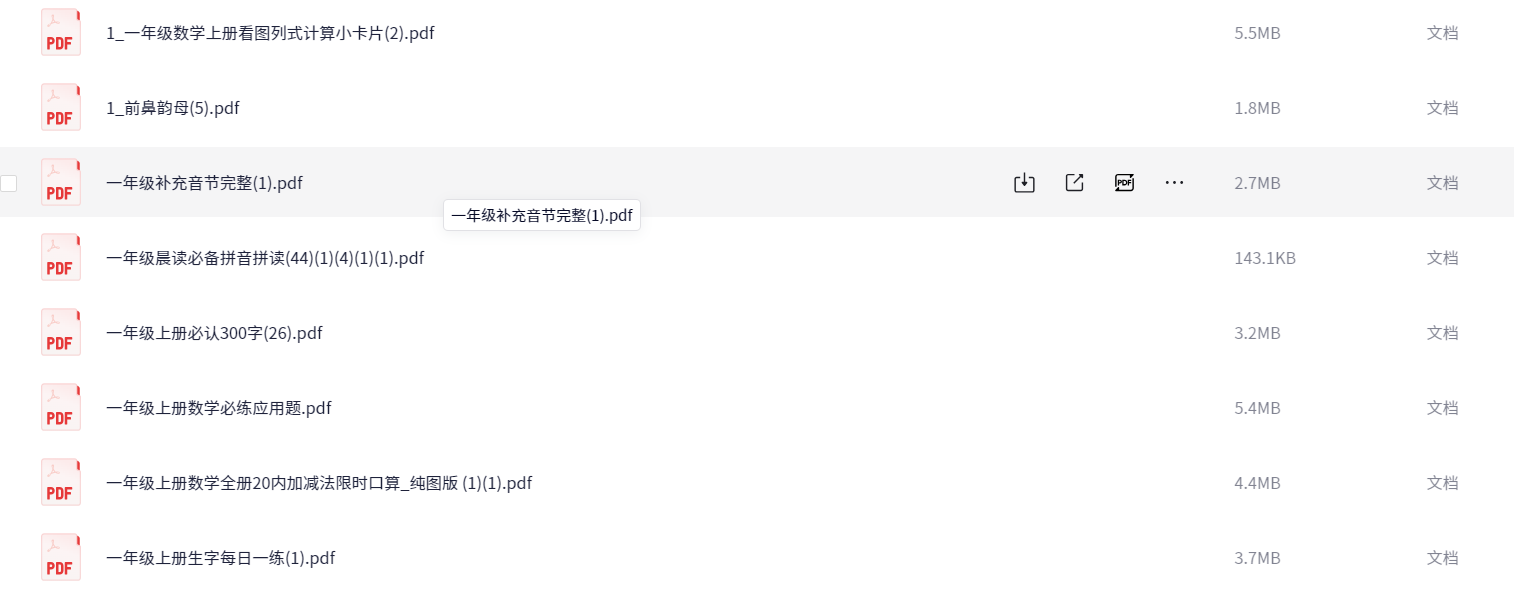Viewport: 1514px width, 600px height.
Task: Click the PDF icon of 一年级上册必认300字(26).pdf
Action: pyautogui.click(x=60, y=333)
